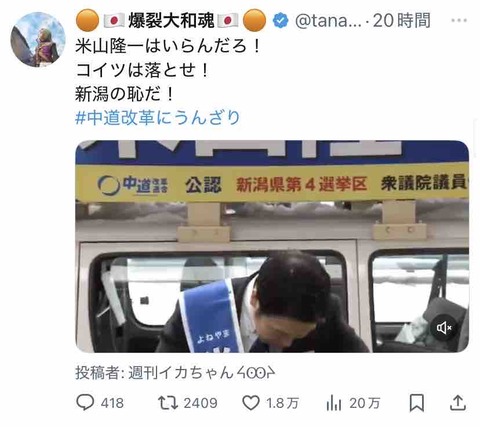Open video poster 週刊イカちゃん credit link
This screenshot has width=480, height=427.
(202, 373)
